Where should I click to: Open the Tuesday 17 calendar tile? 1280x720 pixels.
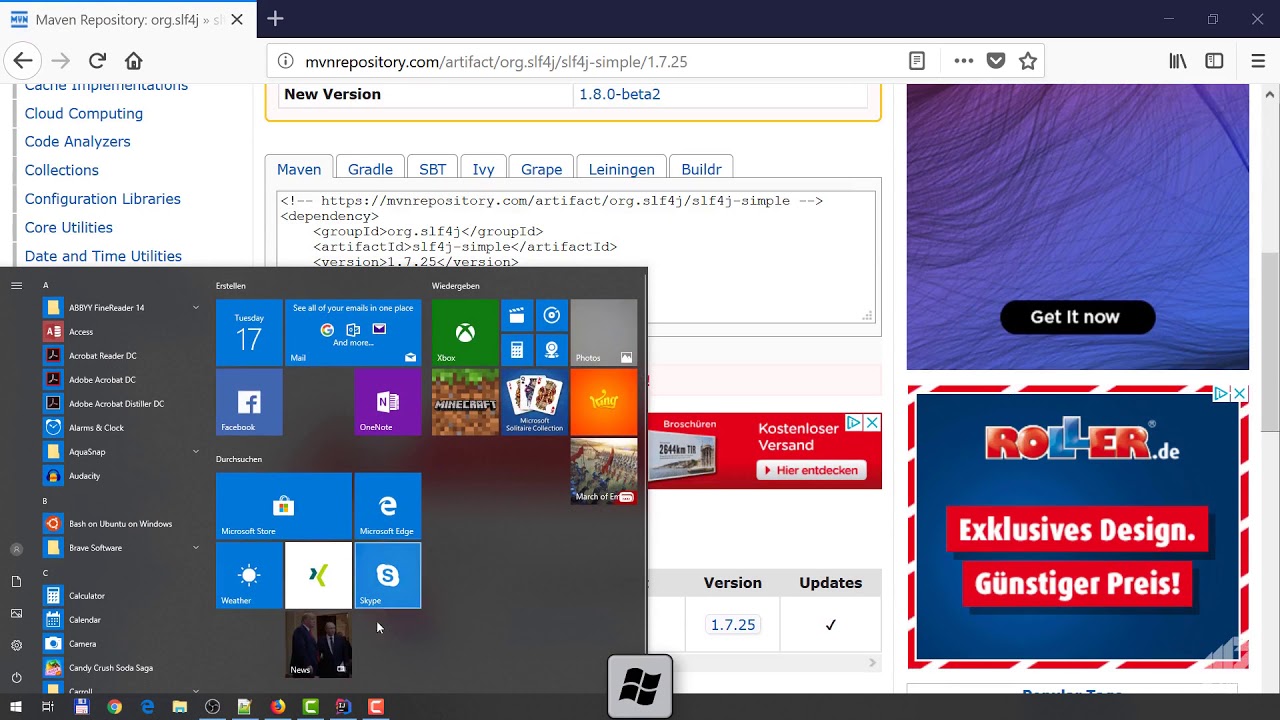tap(249, 333)
